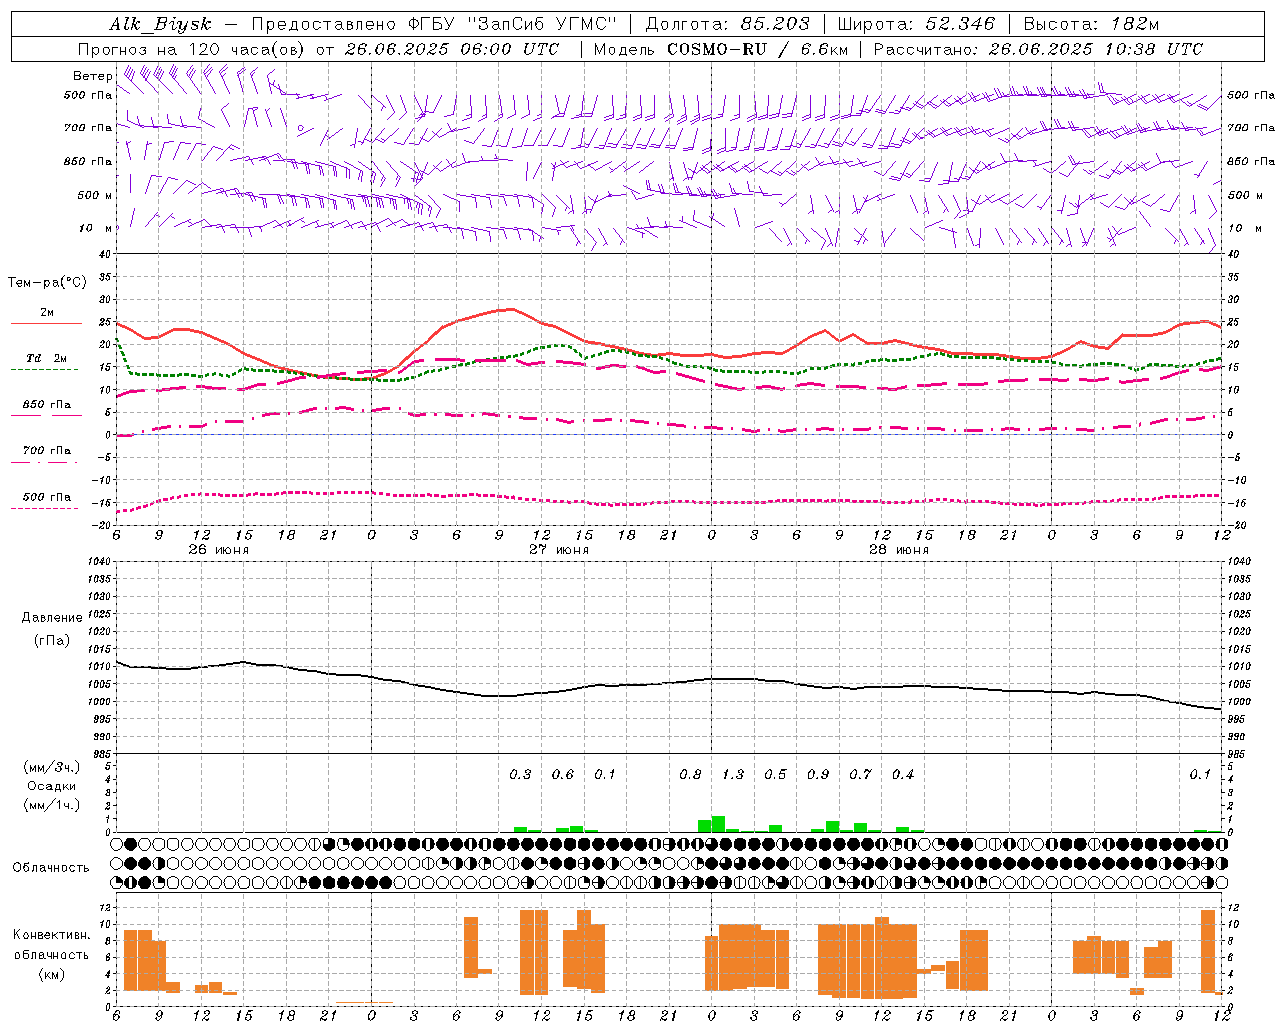Click the 'Высота: 182м' elevation text

coord(1091,24)
